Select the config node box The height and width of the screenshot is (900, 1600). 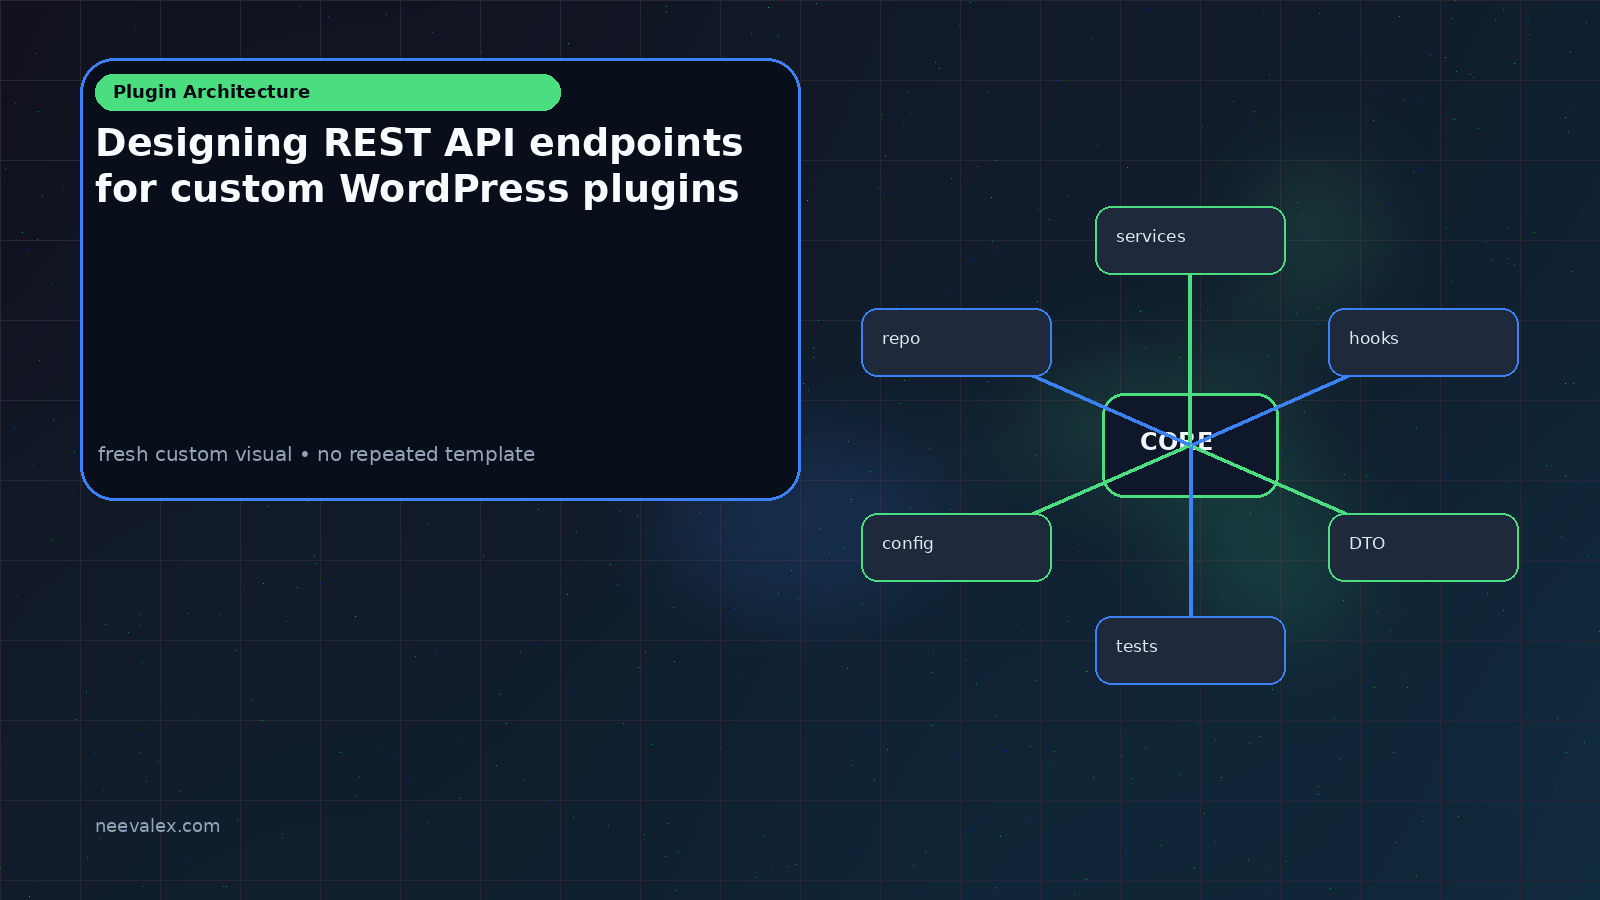(x=956, y=547)
